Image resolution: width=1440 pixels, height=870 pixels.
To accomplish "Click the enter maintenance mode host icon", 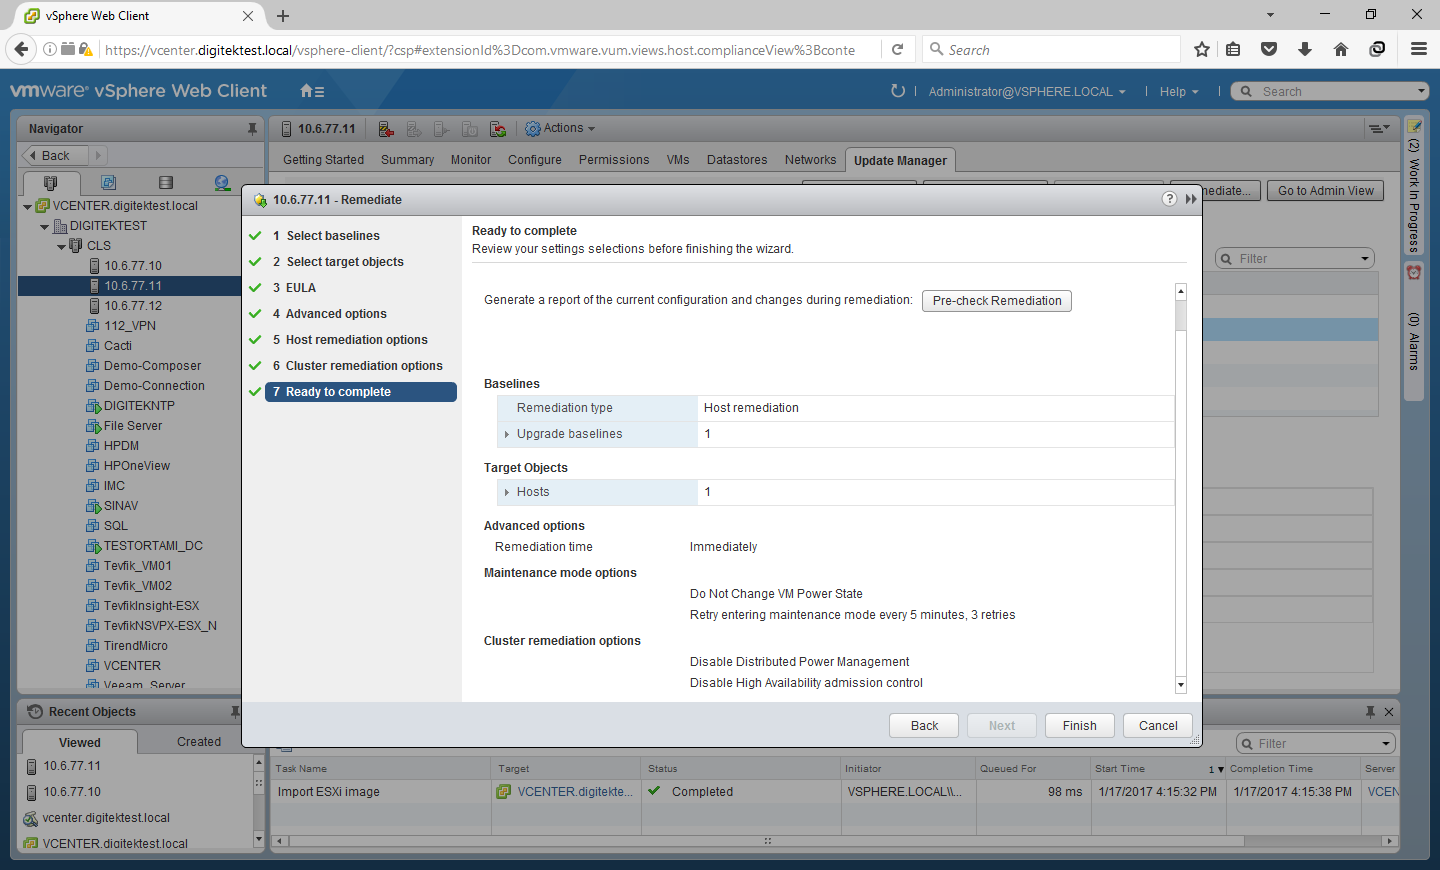I will [x=386, y=129].
